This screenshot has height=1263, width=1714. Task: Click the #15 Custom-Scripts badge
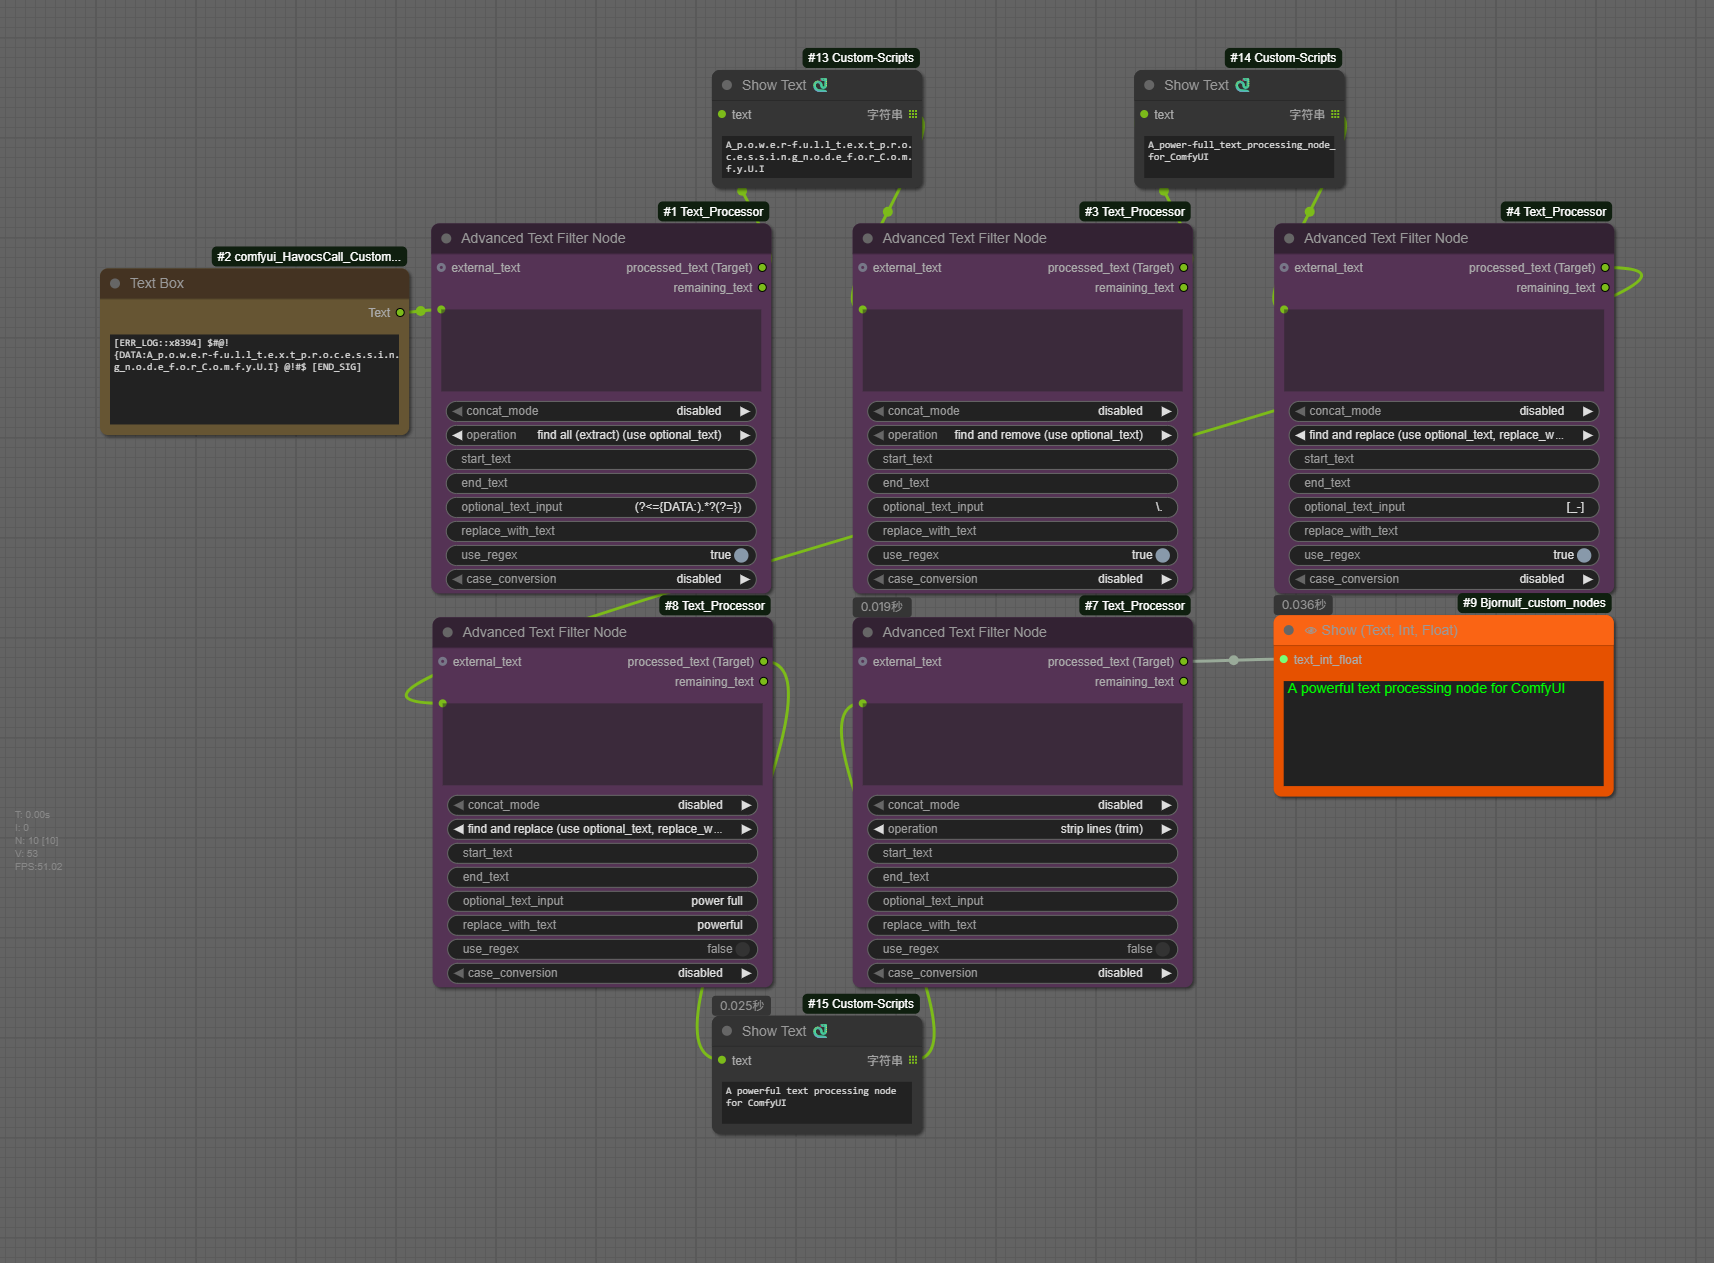click(861, 1004)
